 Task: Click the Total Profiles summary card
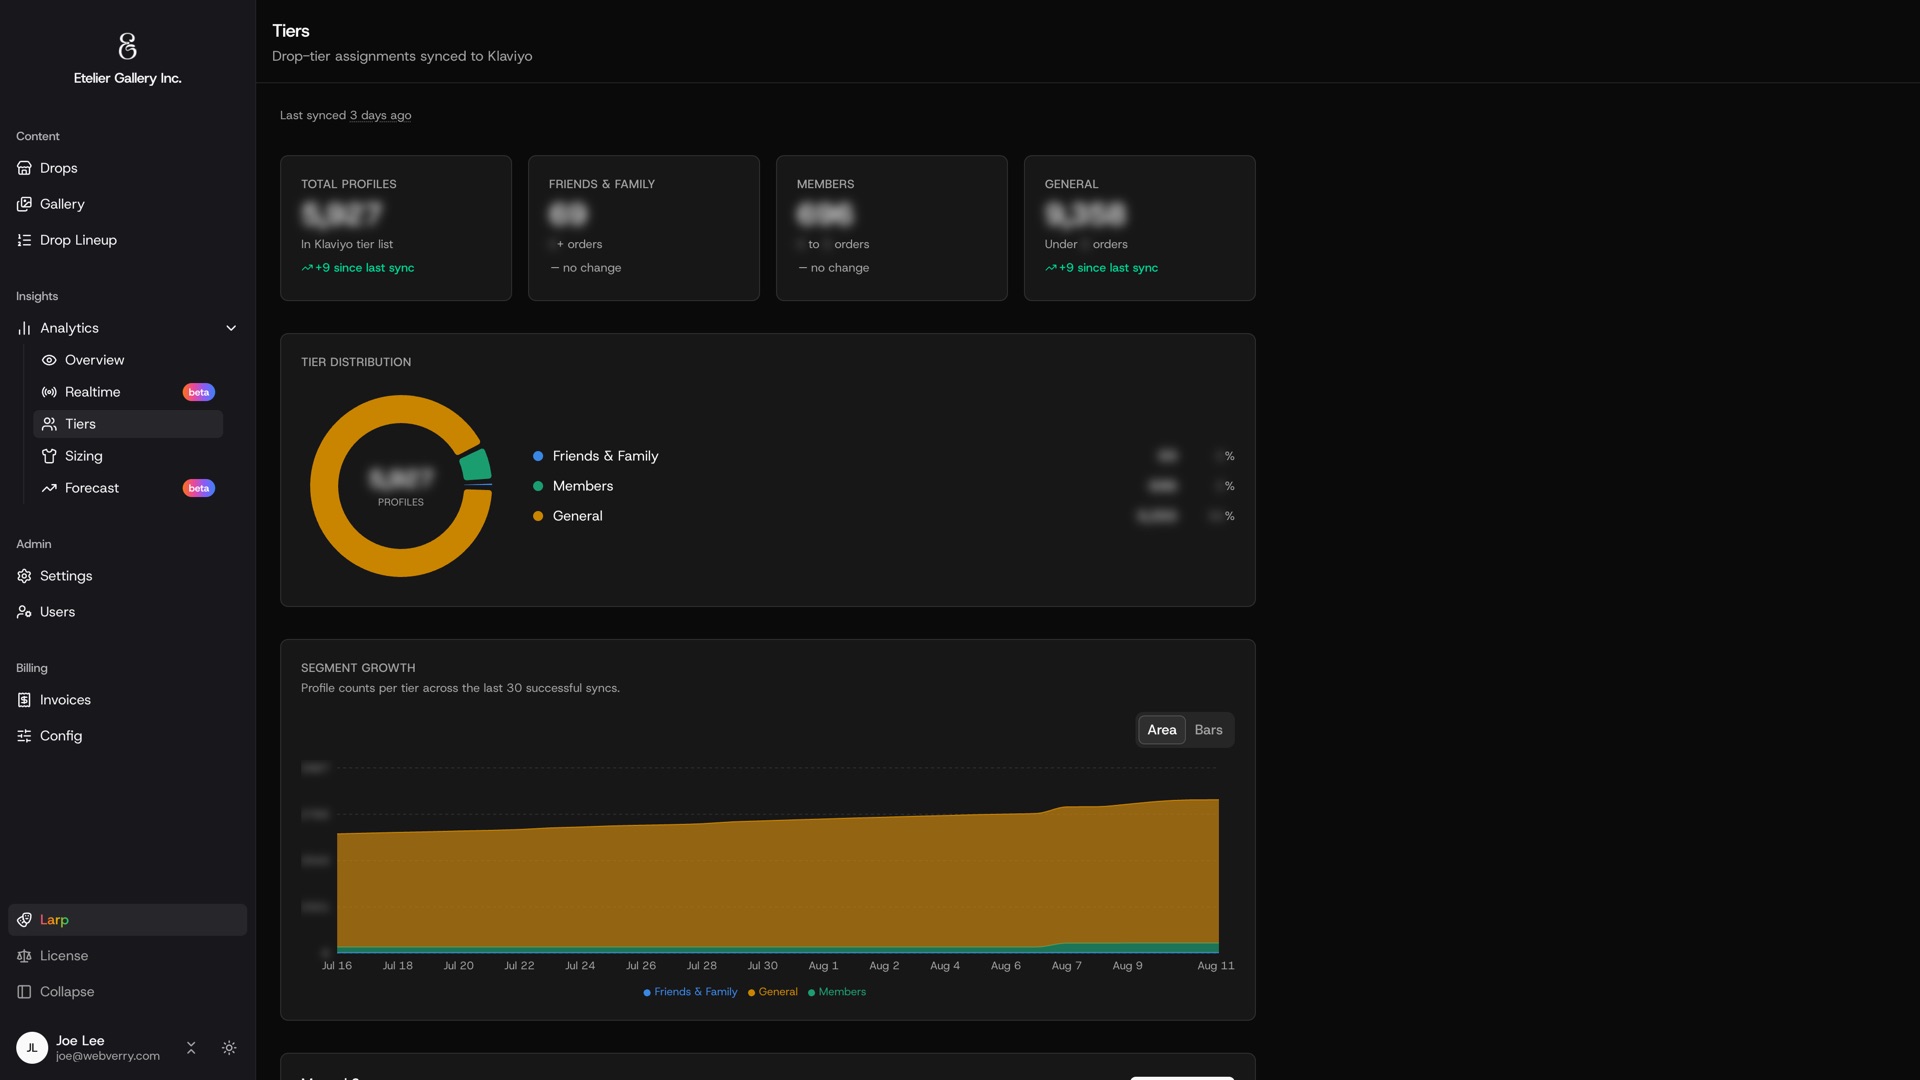[396, 228]
